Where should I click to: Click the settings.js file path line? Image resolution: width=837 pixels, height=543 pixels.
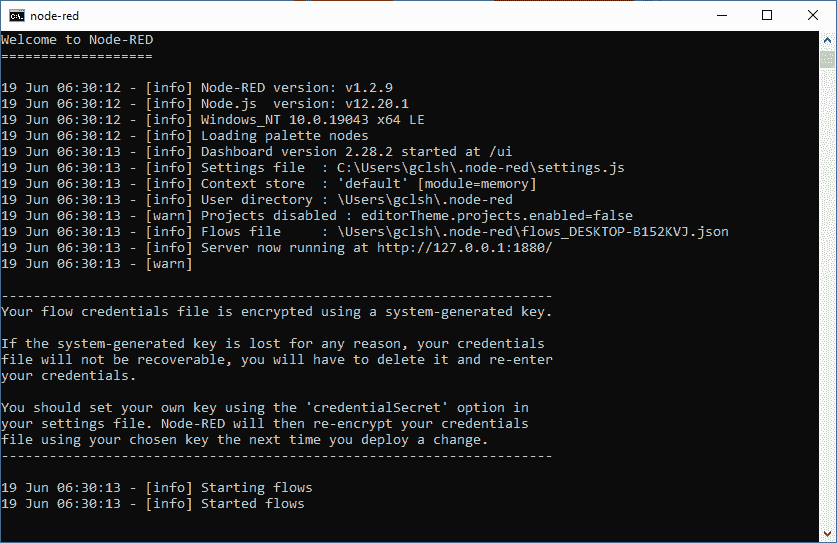click(x=313, y=168)
